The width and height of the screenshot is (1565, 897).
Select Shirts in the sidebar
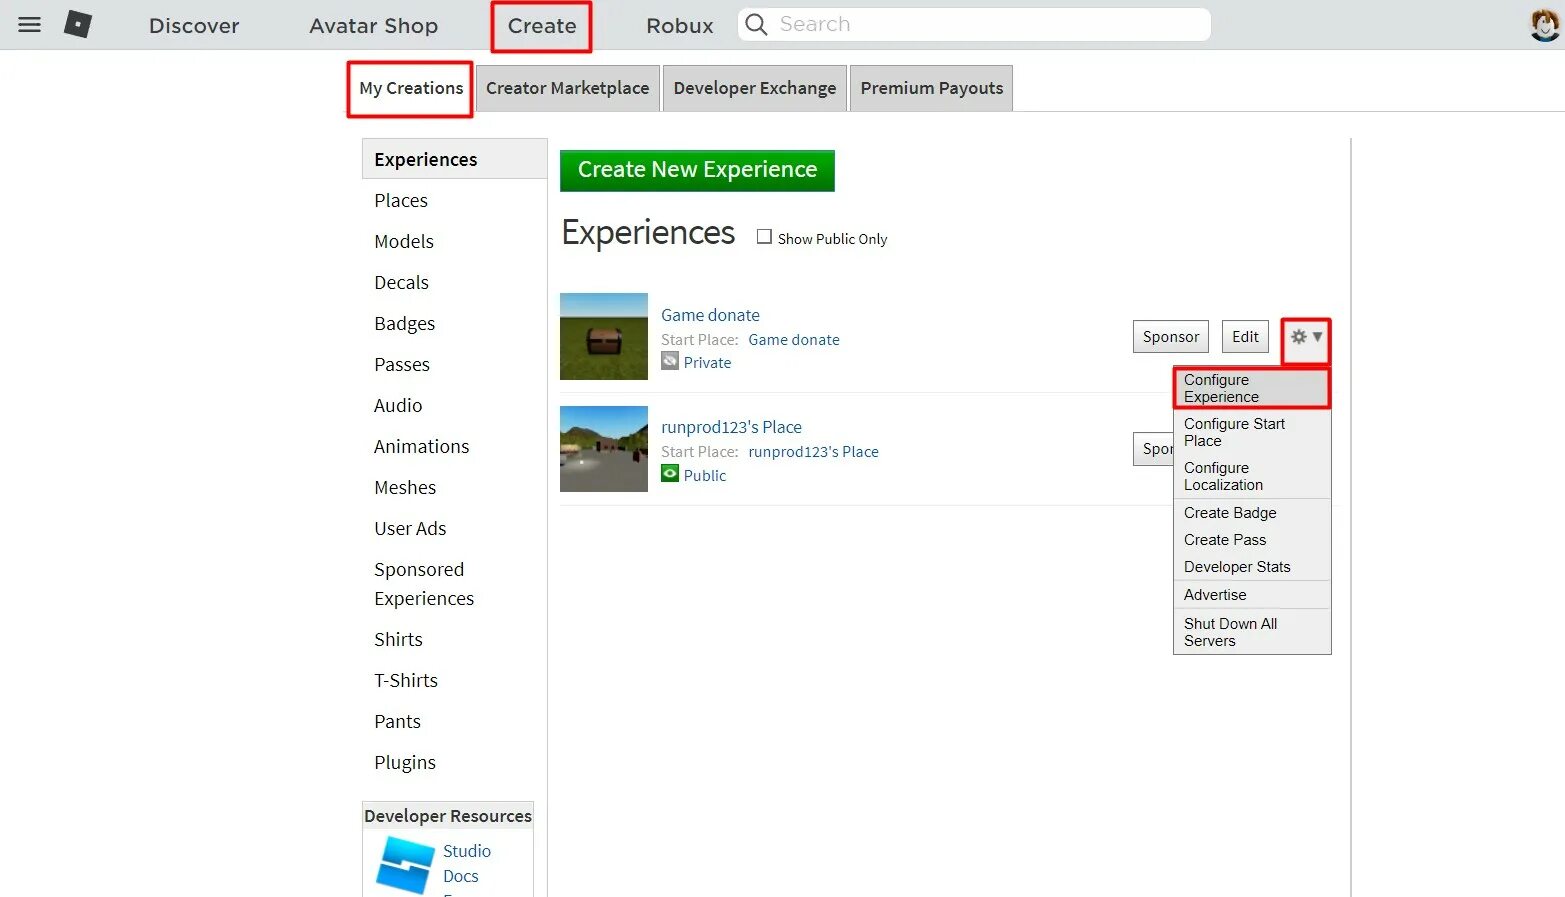coord(398,640)
